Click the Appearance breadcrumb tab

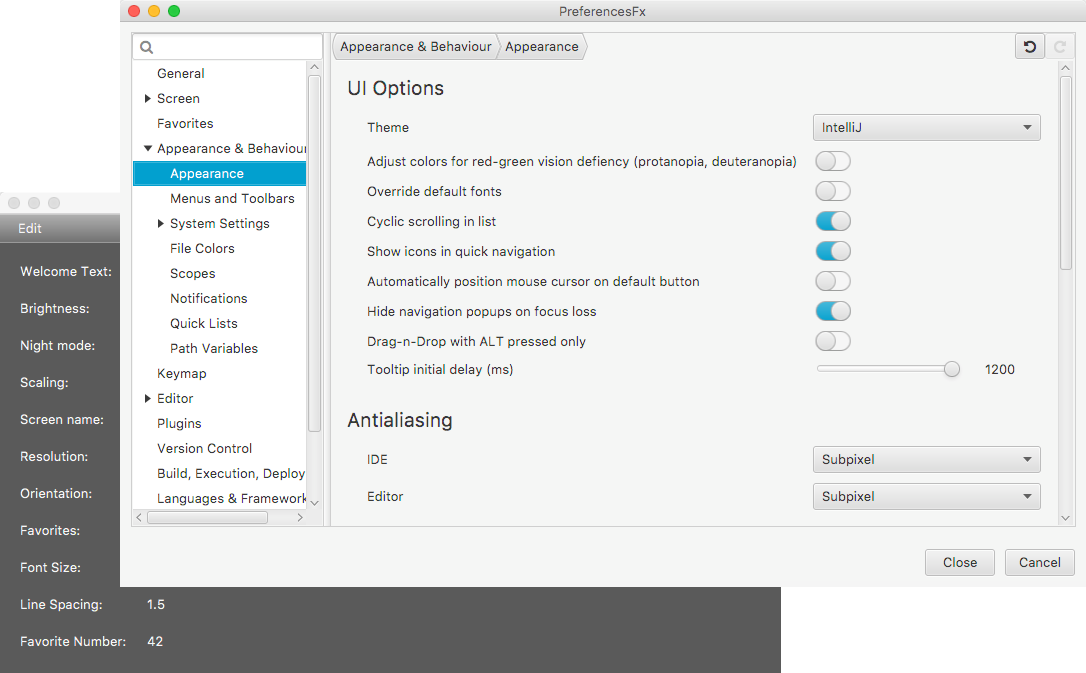click(541, 46)
